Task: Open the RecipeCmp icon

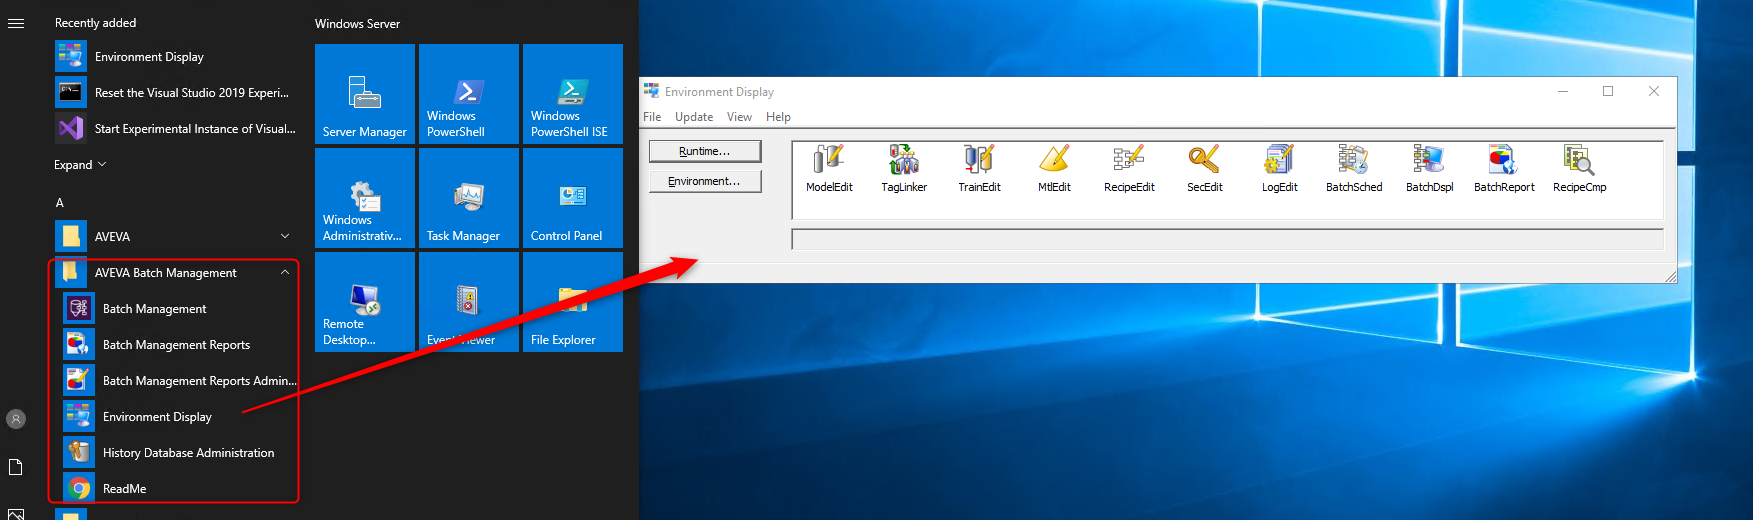Action: 1579,168
